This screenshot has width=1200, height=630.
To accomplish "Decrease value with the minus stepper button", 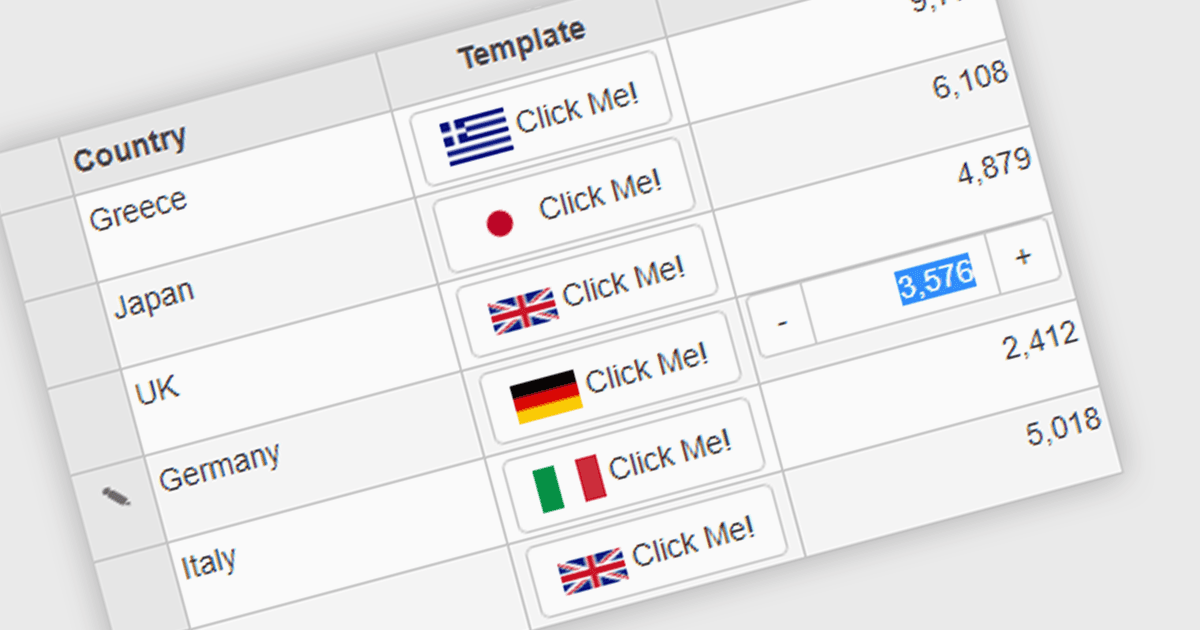I will pyautogui.click(x=783, y=323).
